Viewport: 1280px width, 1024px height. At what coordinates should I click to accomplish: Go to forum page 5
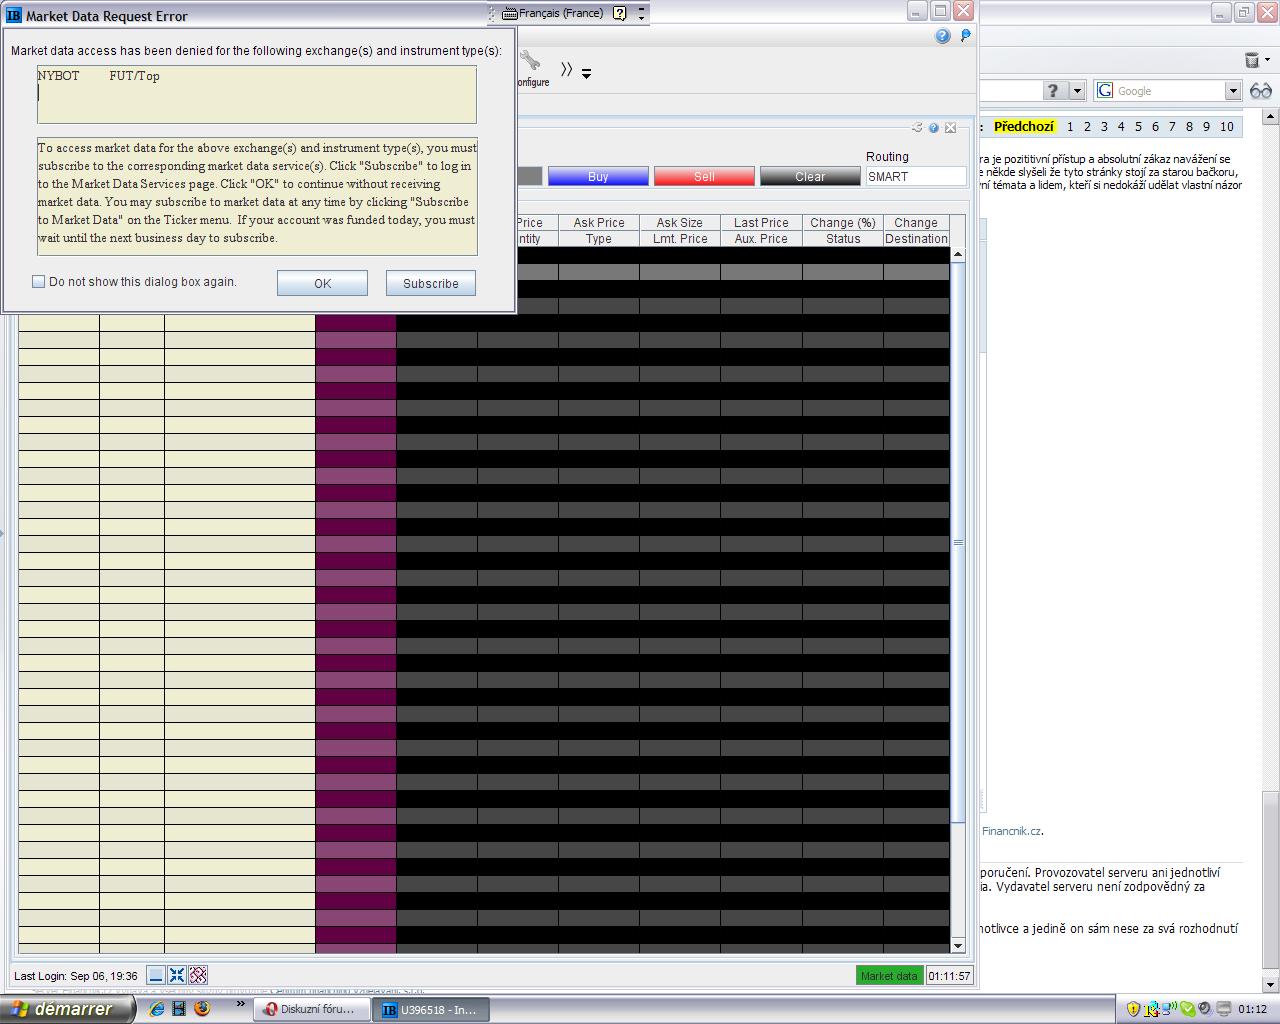click(x=1138, y=127)
